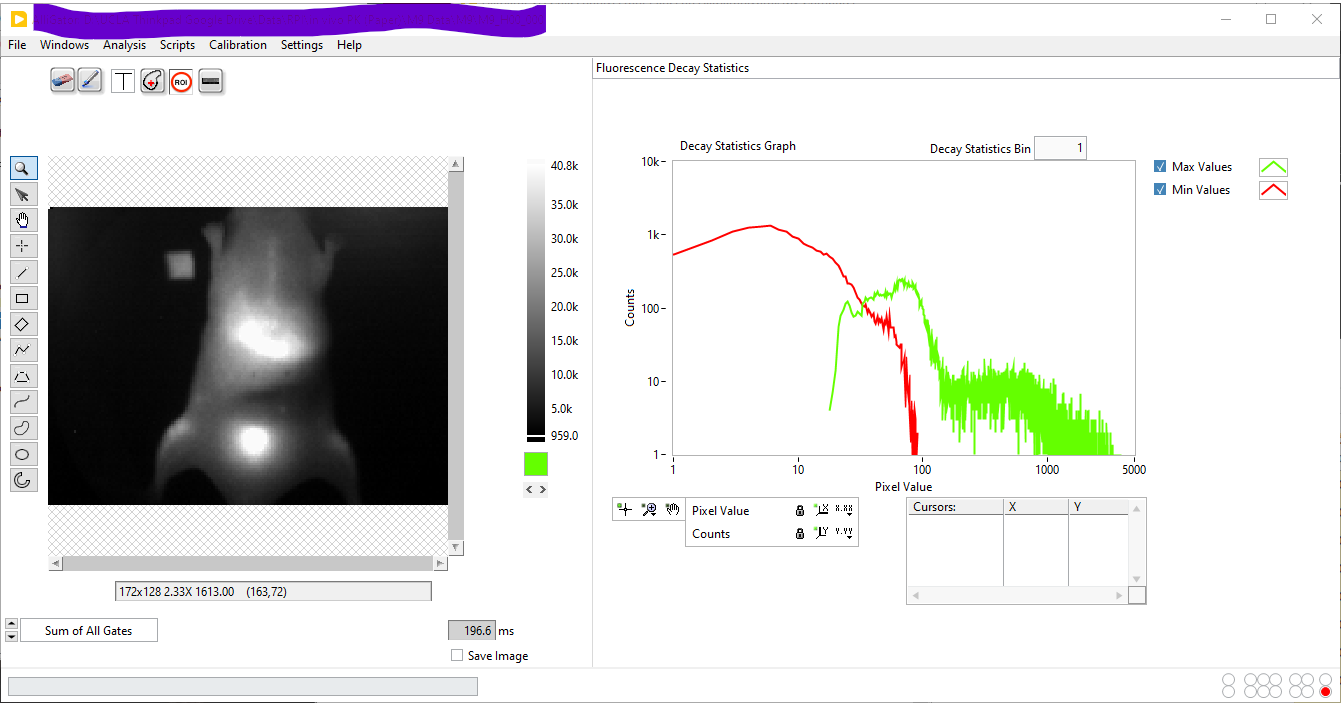Click the Cursors column header

click(x=955, y=507)
